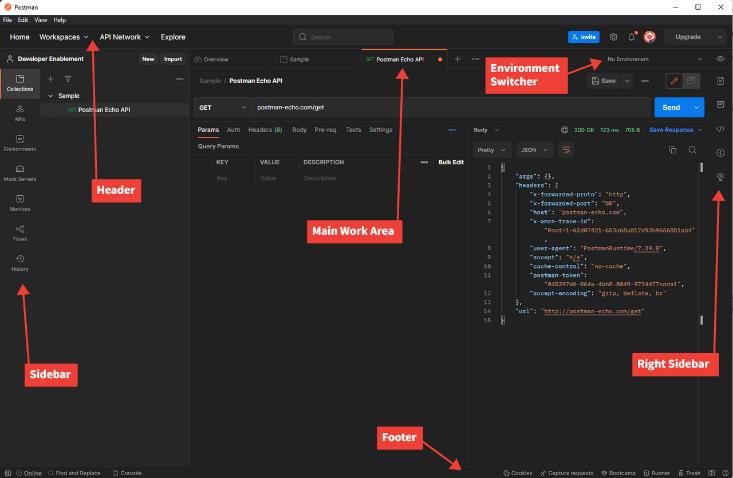Open the Flows sidebar panel

(x=20, y=233)
